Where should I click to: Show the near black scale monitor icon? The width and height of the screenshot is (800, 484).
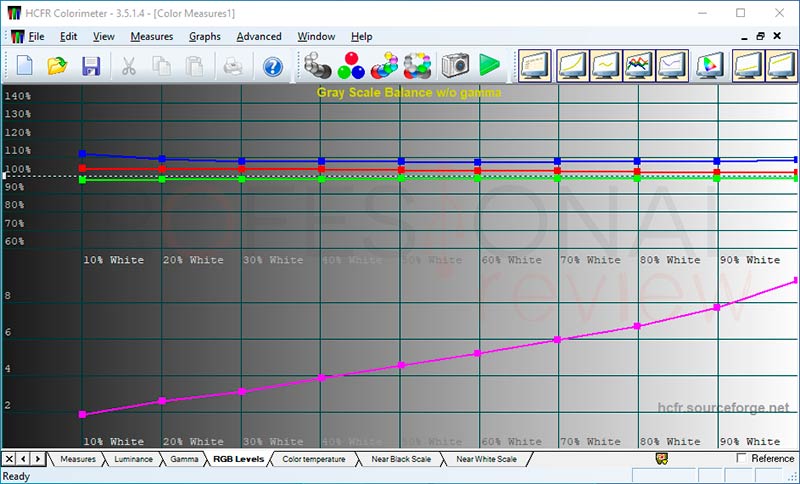(x=748, y=65)
